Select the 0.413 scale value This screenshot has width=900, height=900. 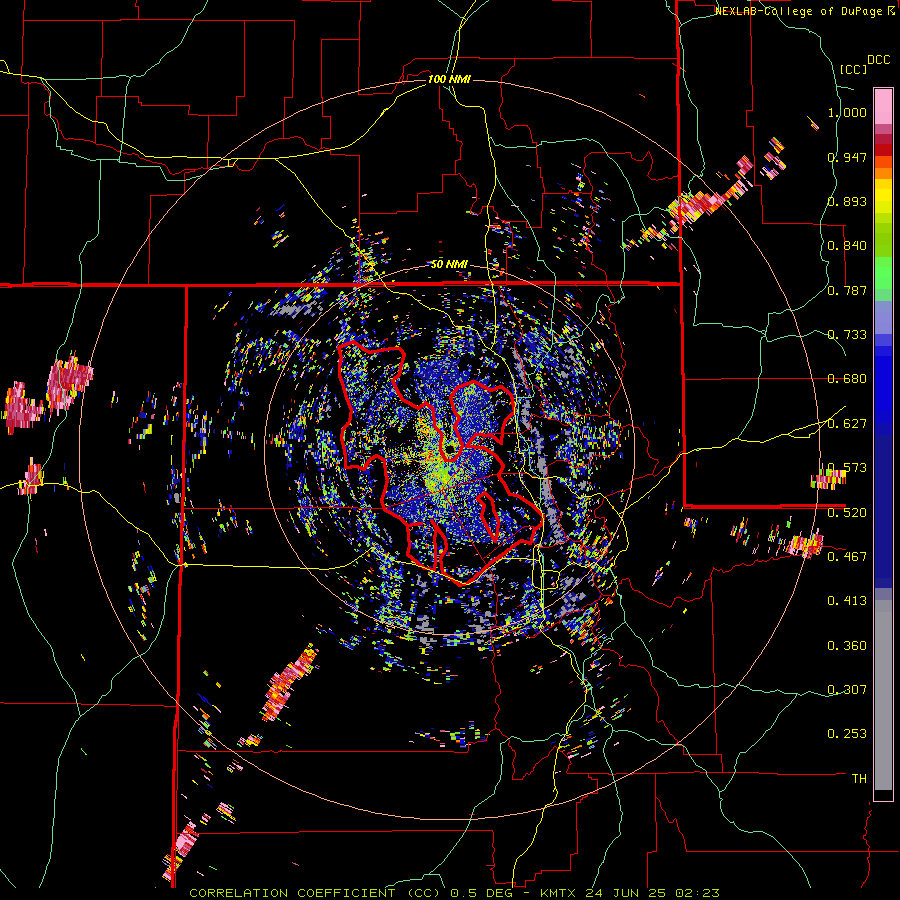tap(847, 601)
